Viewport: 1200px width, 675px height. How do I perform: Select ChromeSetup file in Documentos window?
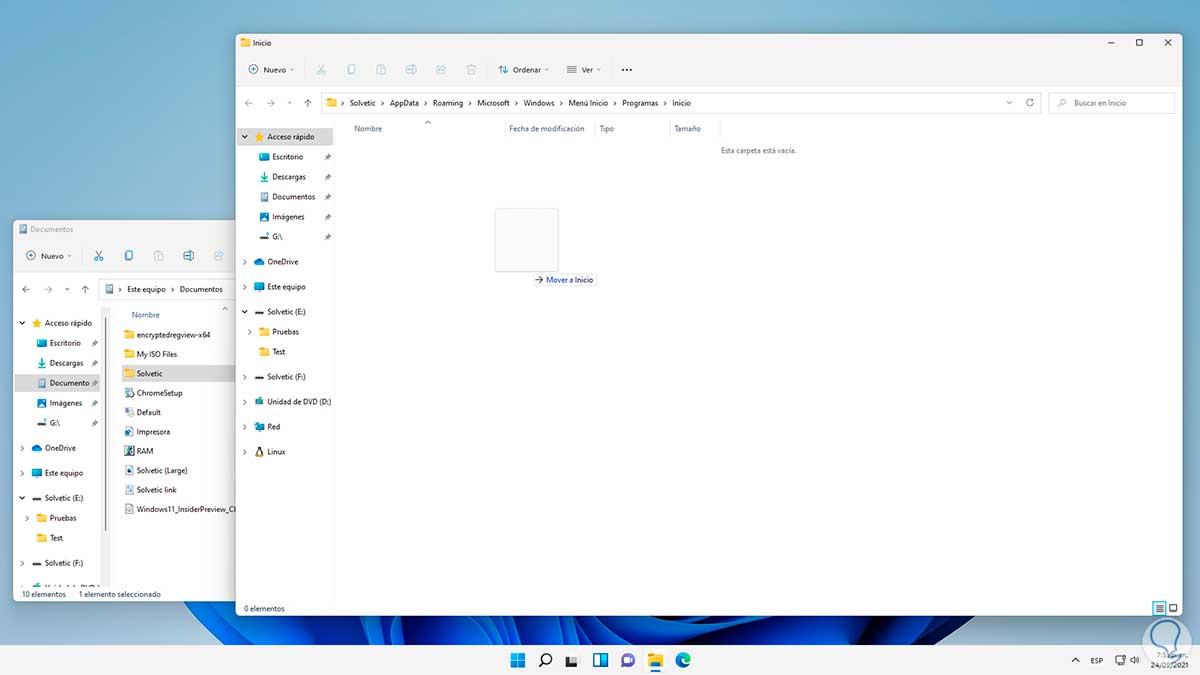coord(160,393)
